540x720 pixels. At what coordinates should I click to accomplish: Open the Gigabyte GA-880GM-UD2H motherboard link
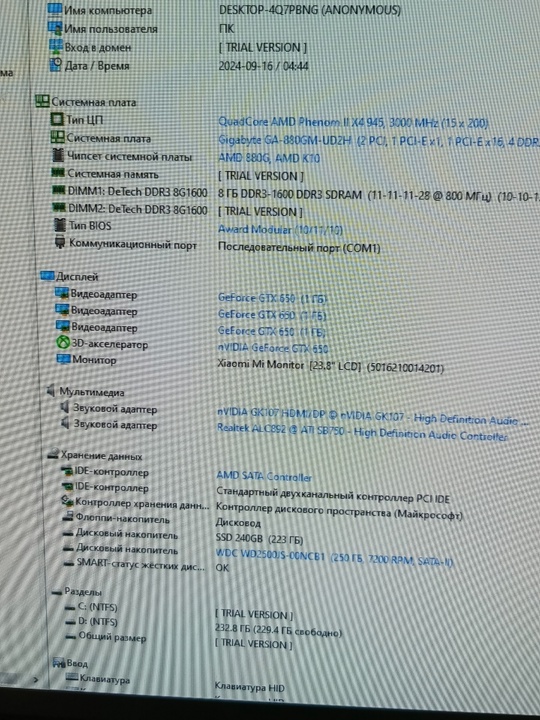point(379,141)
